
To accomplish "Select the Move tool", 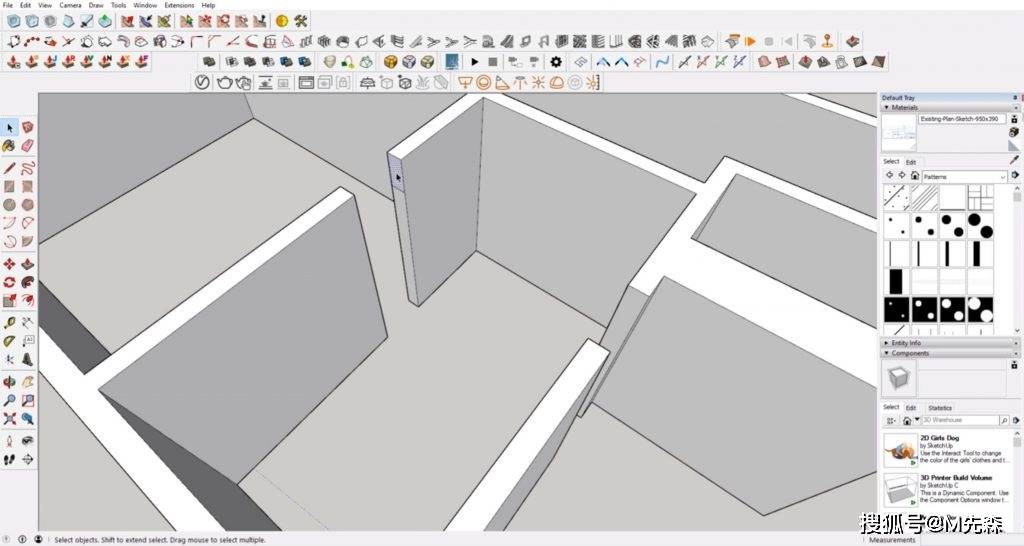I will (x=10, y=264).
